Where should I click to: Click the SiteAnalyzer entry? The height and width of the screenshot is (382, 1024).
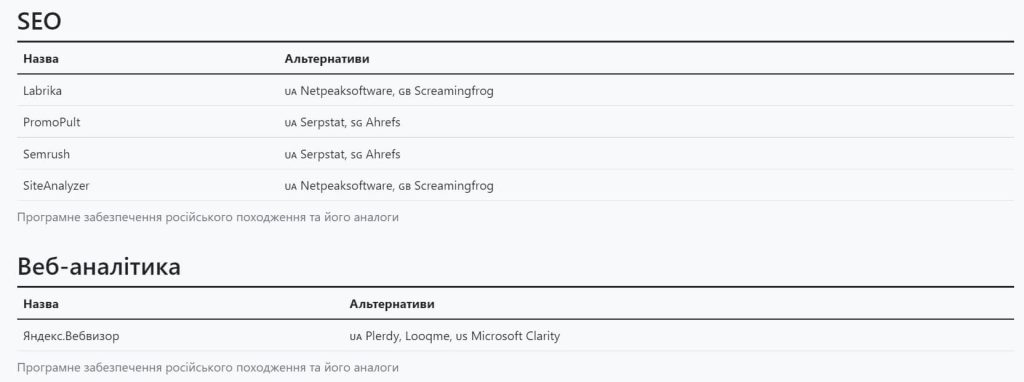point(56,186)
